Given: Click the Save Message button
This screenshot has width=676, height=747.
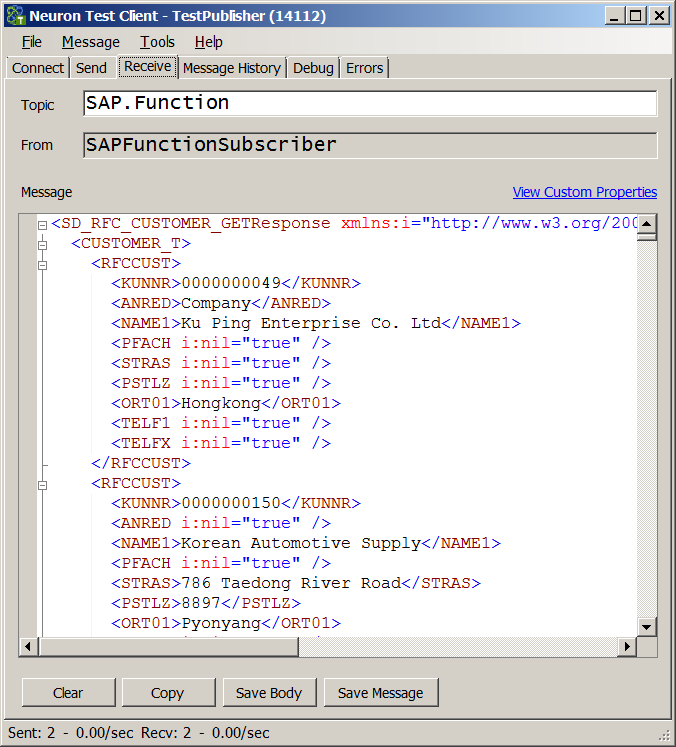Looking at the screenshot, I should click(381, 693).
